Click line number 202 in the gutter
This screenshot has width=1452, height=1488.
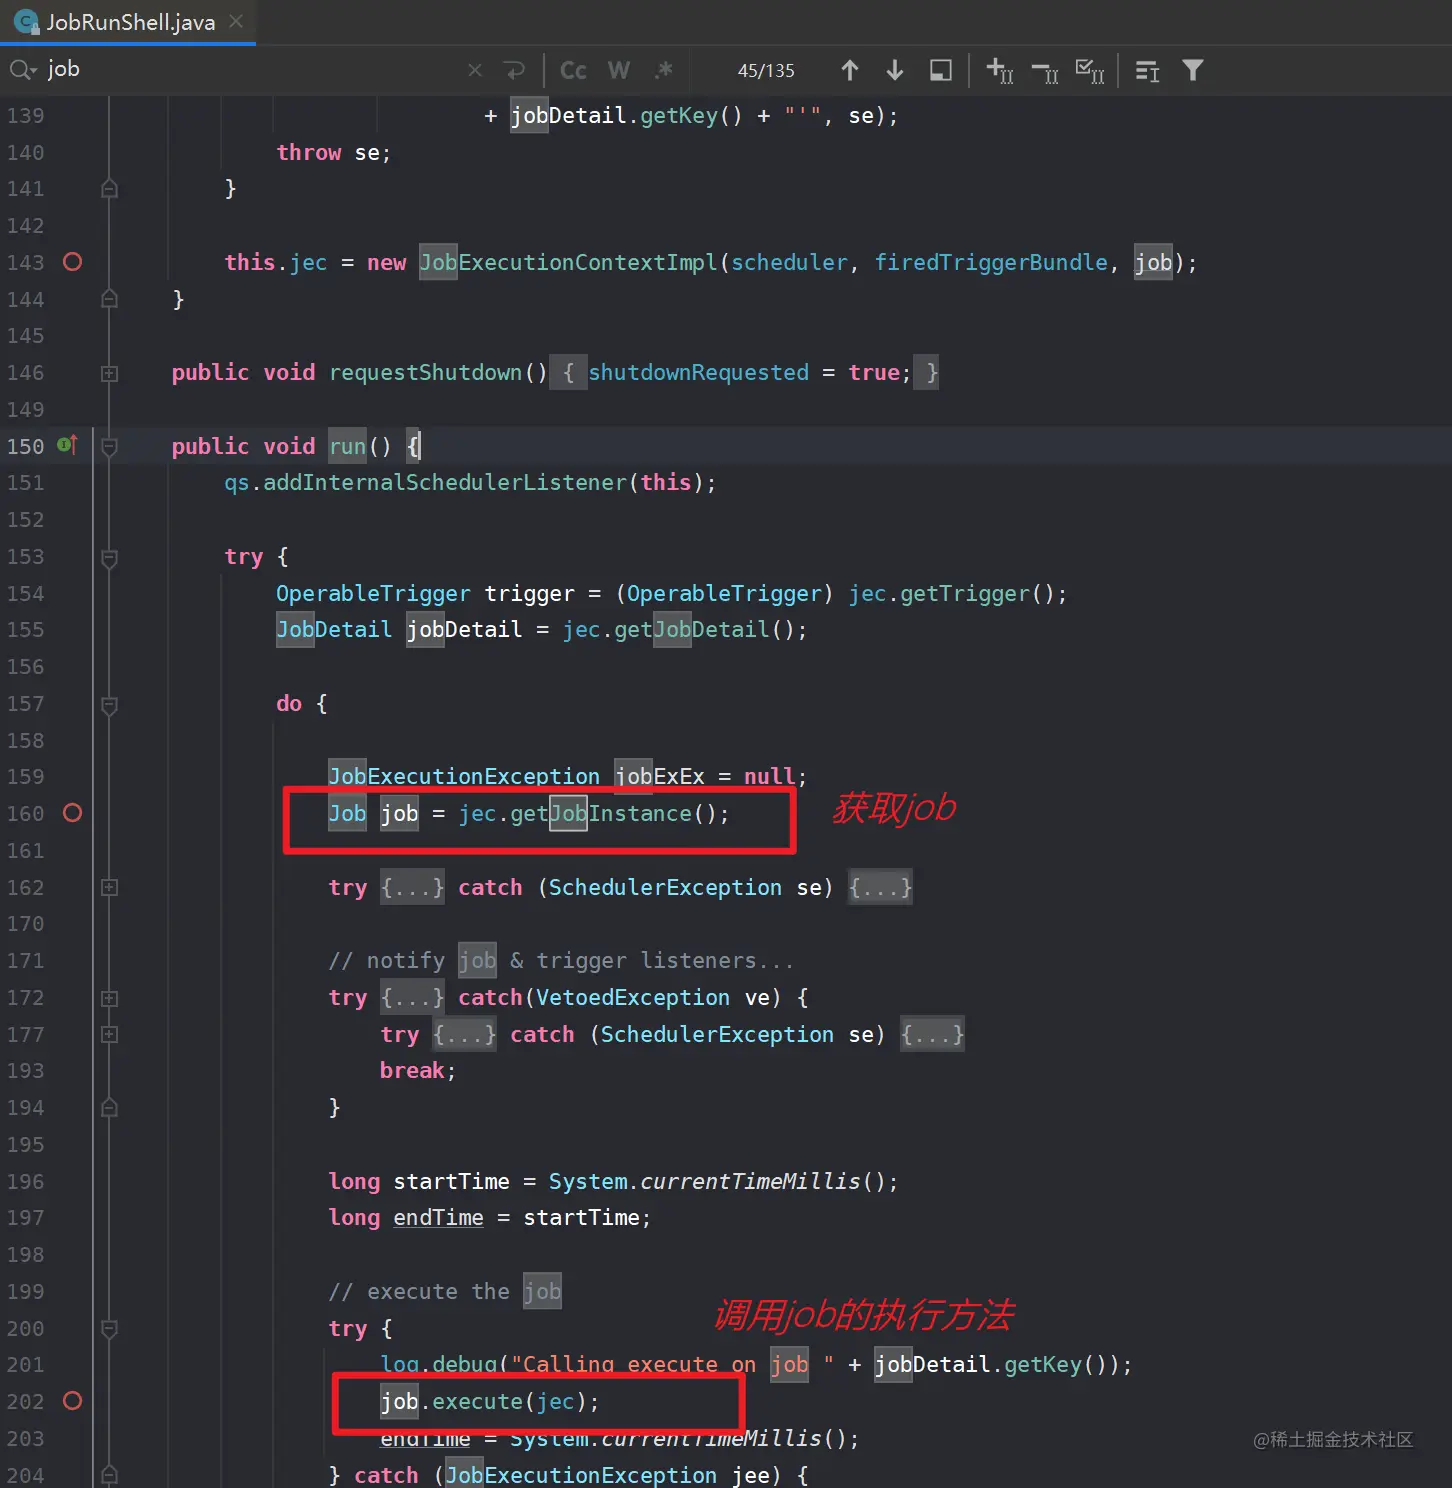click(25, 1402)
